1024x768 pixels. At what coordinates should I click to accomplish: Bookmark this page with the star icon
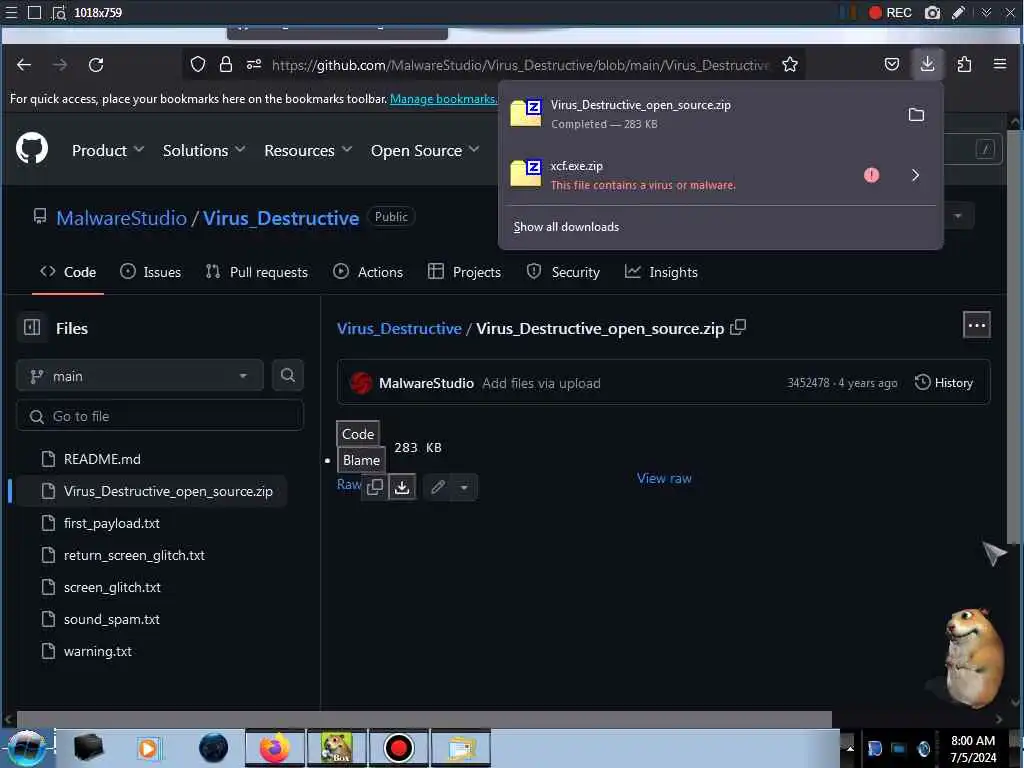[790, 64]
